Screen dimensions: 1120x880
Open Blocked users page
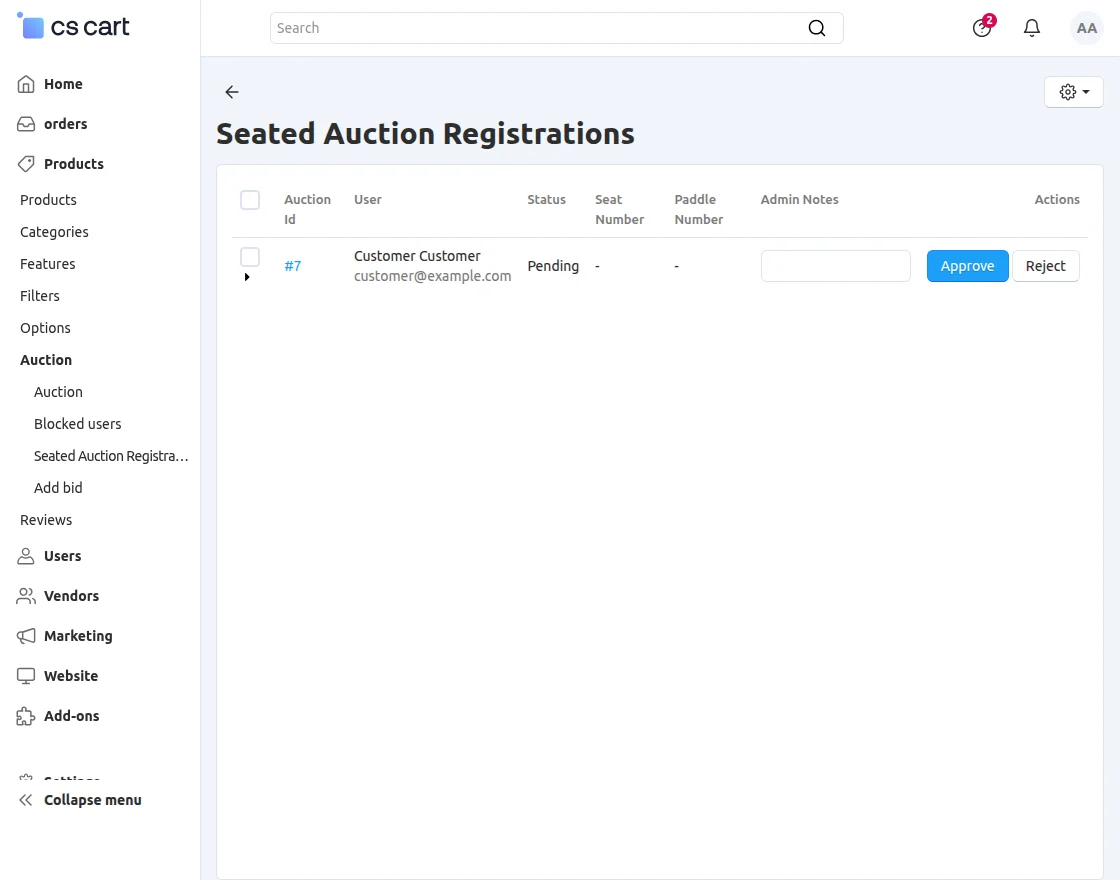click(x=77, y=424)
